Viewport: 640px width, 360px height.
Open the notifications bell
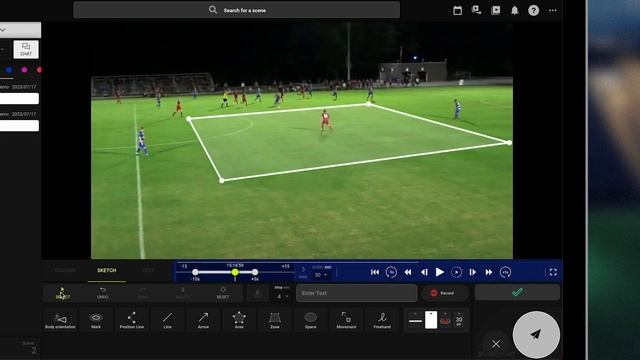[x=515, y=11]
